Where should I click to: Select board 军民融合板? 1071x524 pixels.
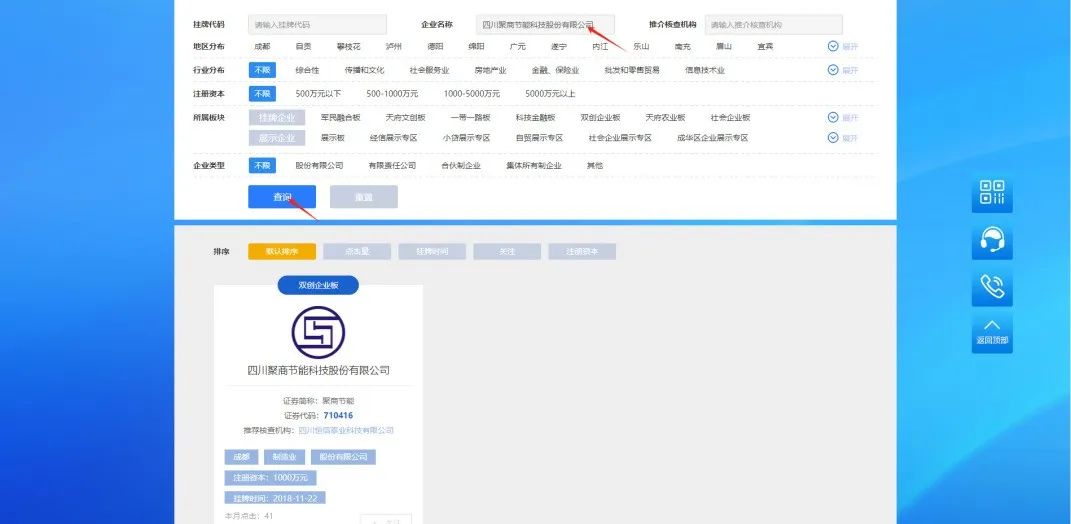tap(341, 118)
